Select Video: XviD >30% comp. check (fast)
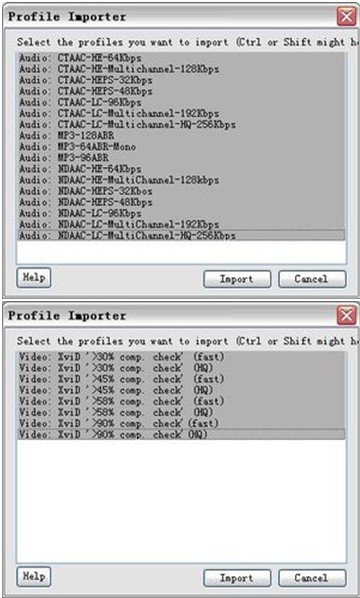The width and height of the screenshot is (360, 598). point(180,357)
